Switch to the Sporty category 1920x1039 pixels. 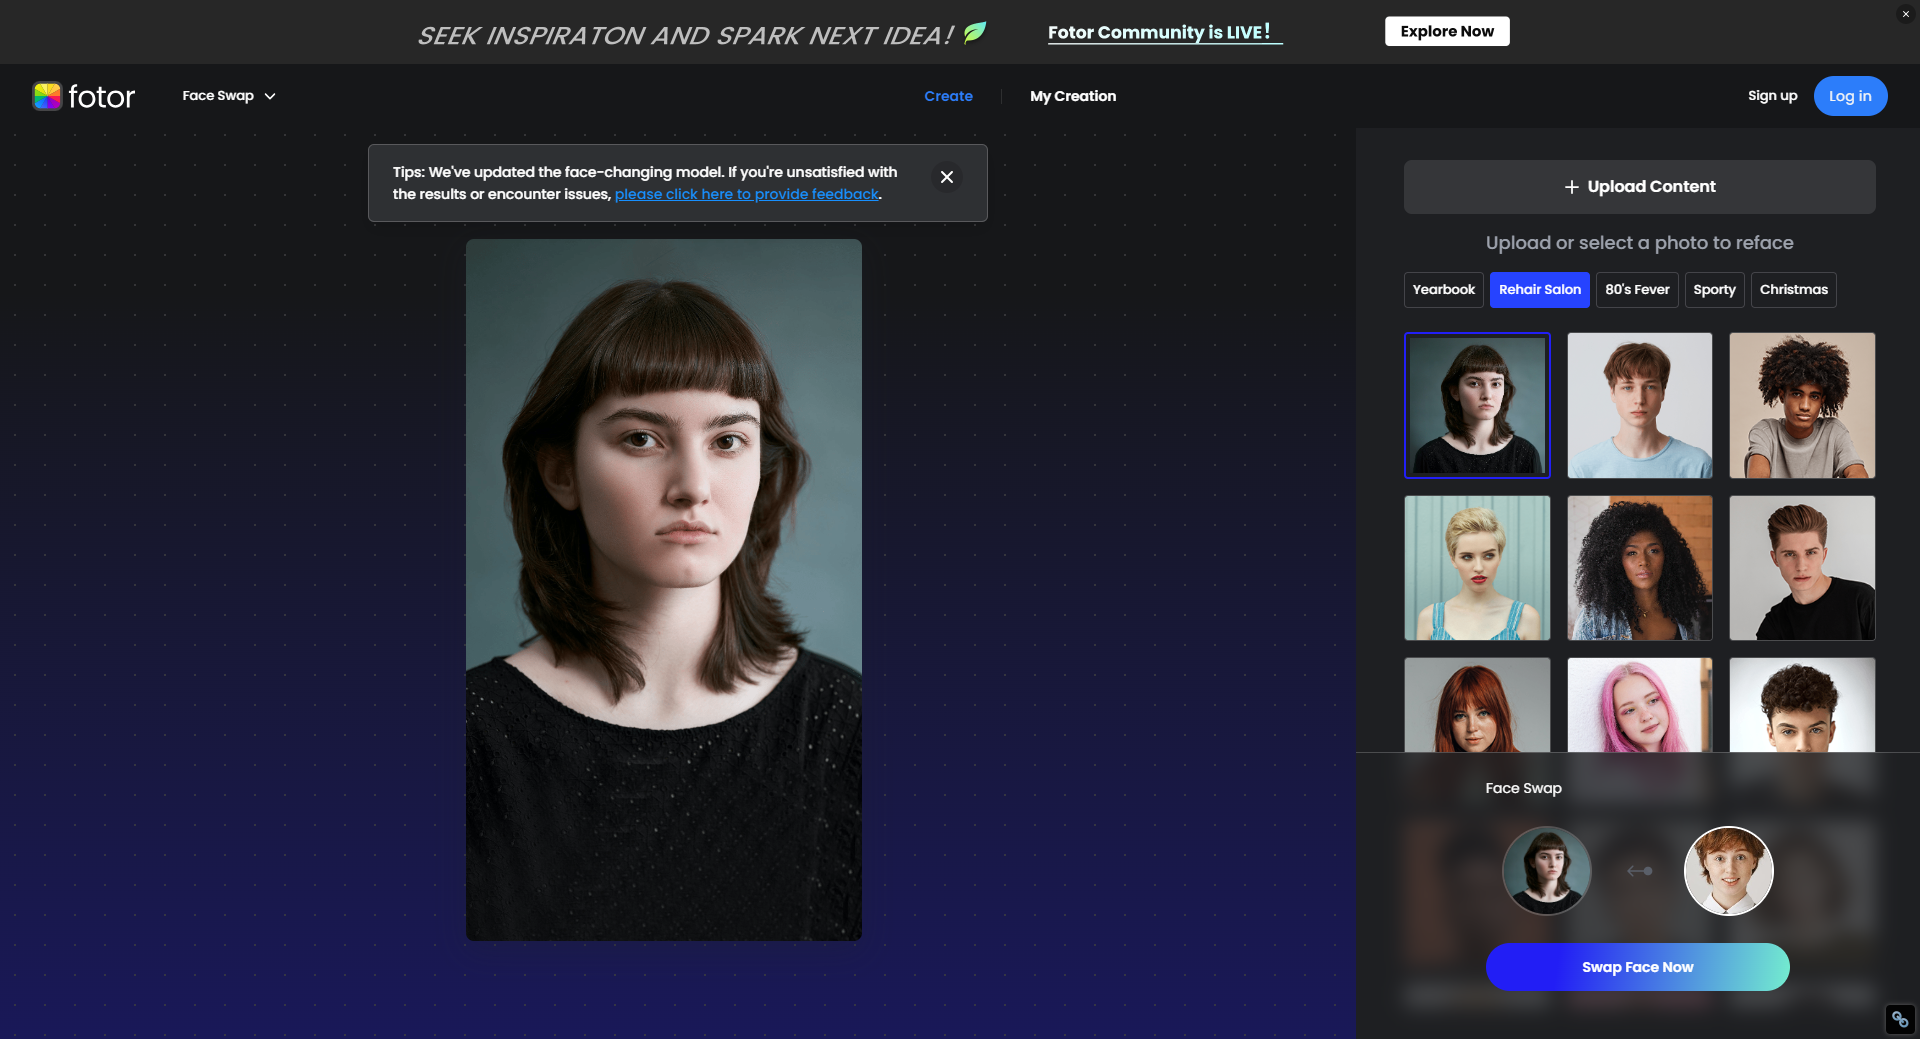[1714, 290]
